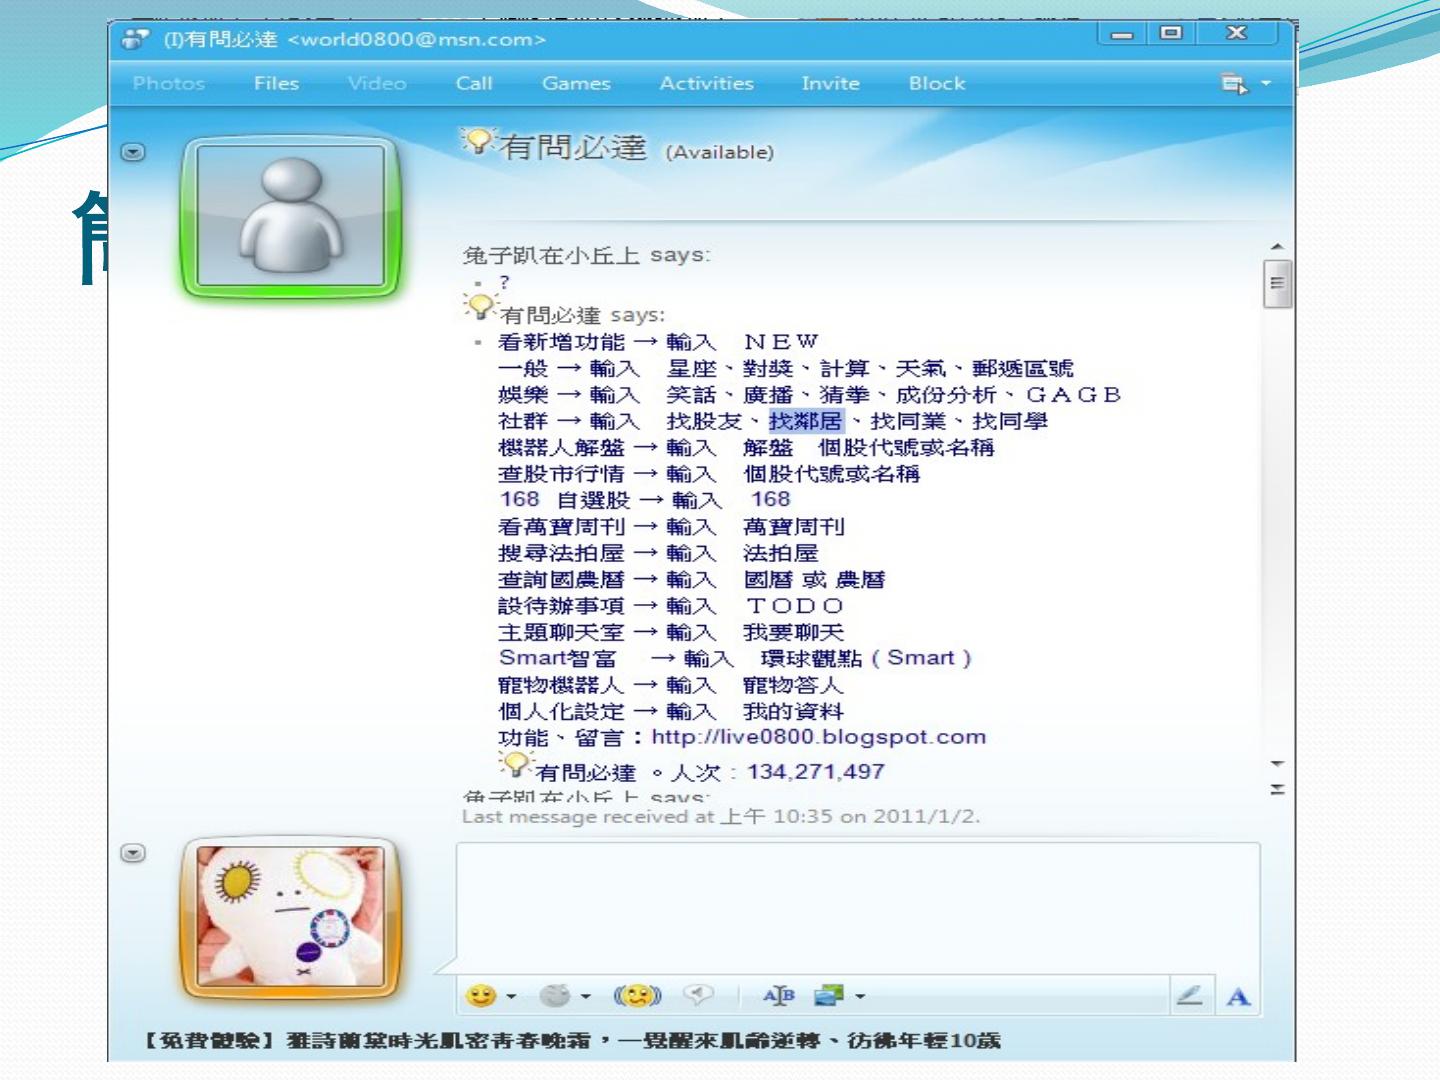
Task: Click inside the message input box
Action: (858, 907)
